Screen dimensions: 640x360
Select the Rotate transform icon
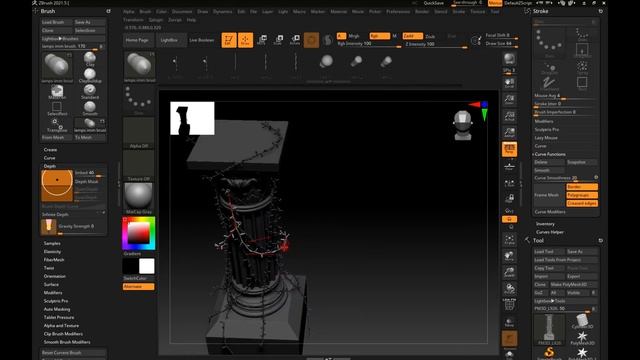pos(295,40)
